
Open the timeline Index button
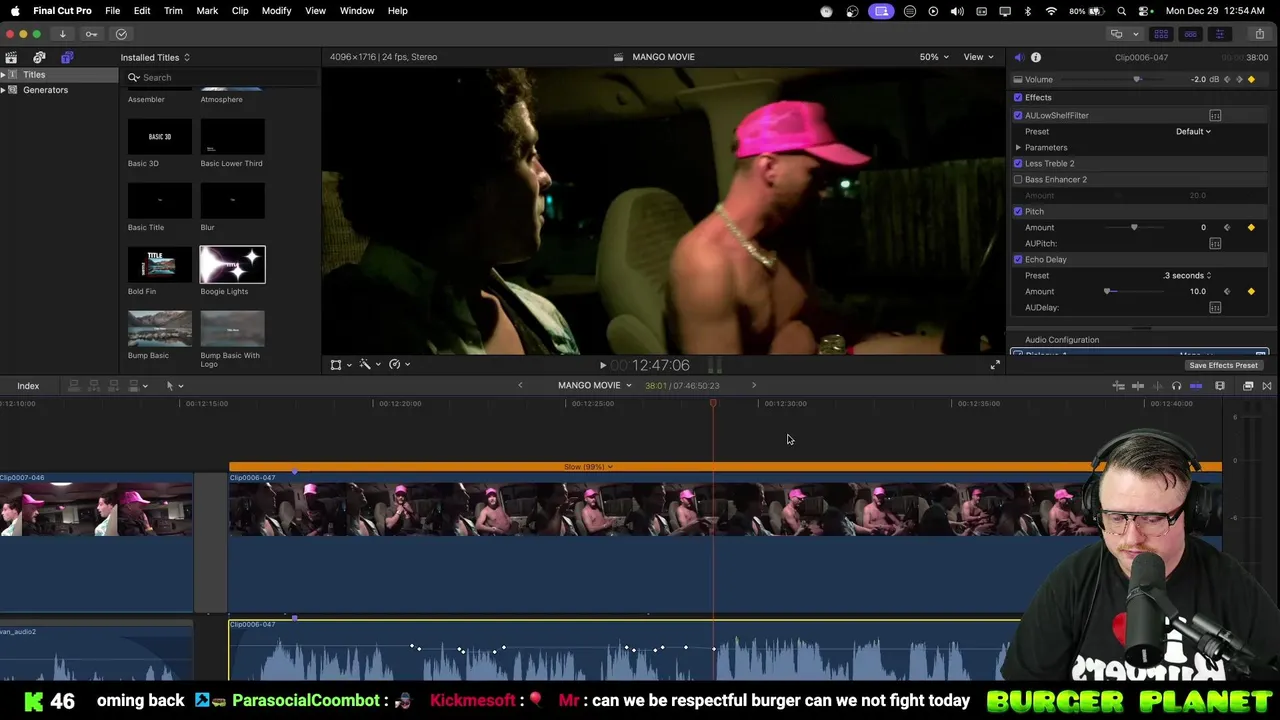point(28,386)
